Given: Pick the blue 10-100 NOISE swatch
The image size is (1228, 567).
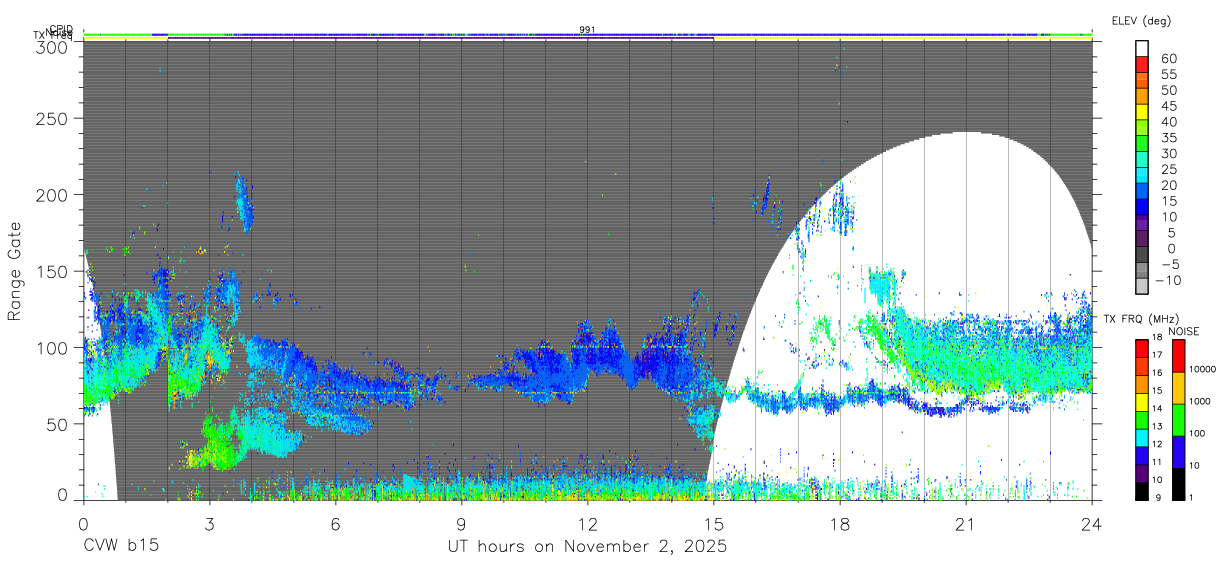Looking at the screenshot, I should tap(1180, 452).
